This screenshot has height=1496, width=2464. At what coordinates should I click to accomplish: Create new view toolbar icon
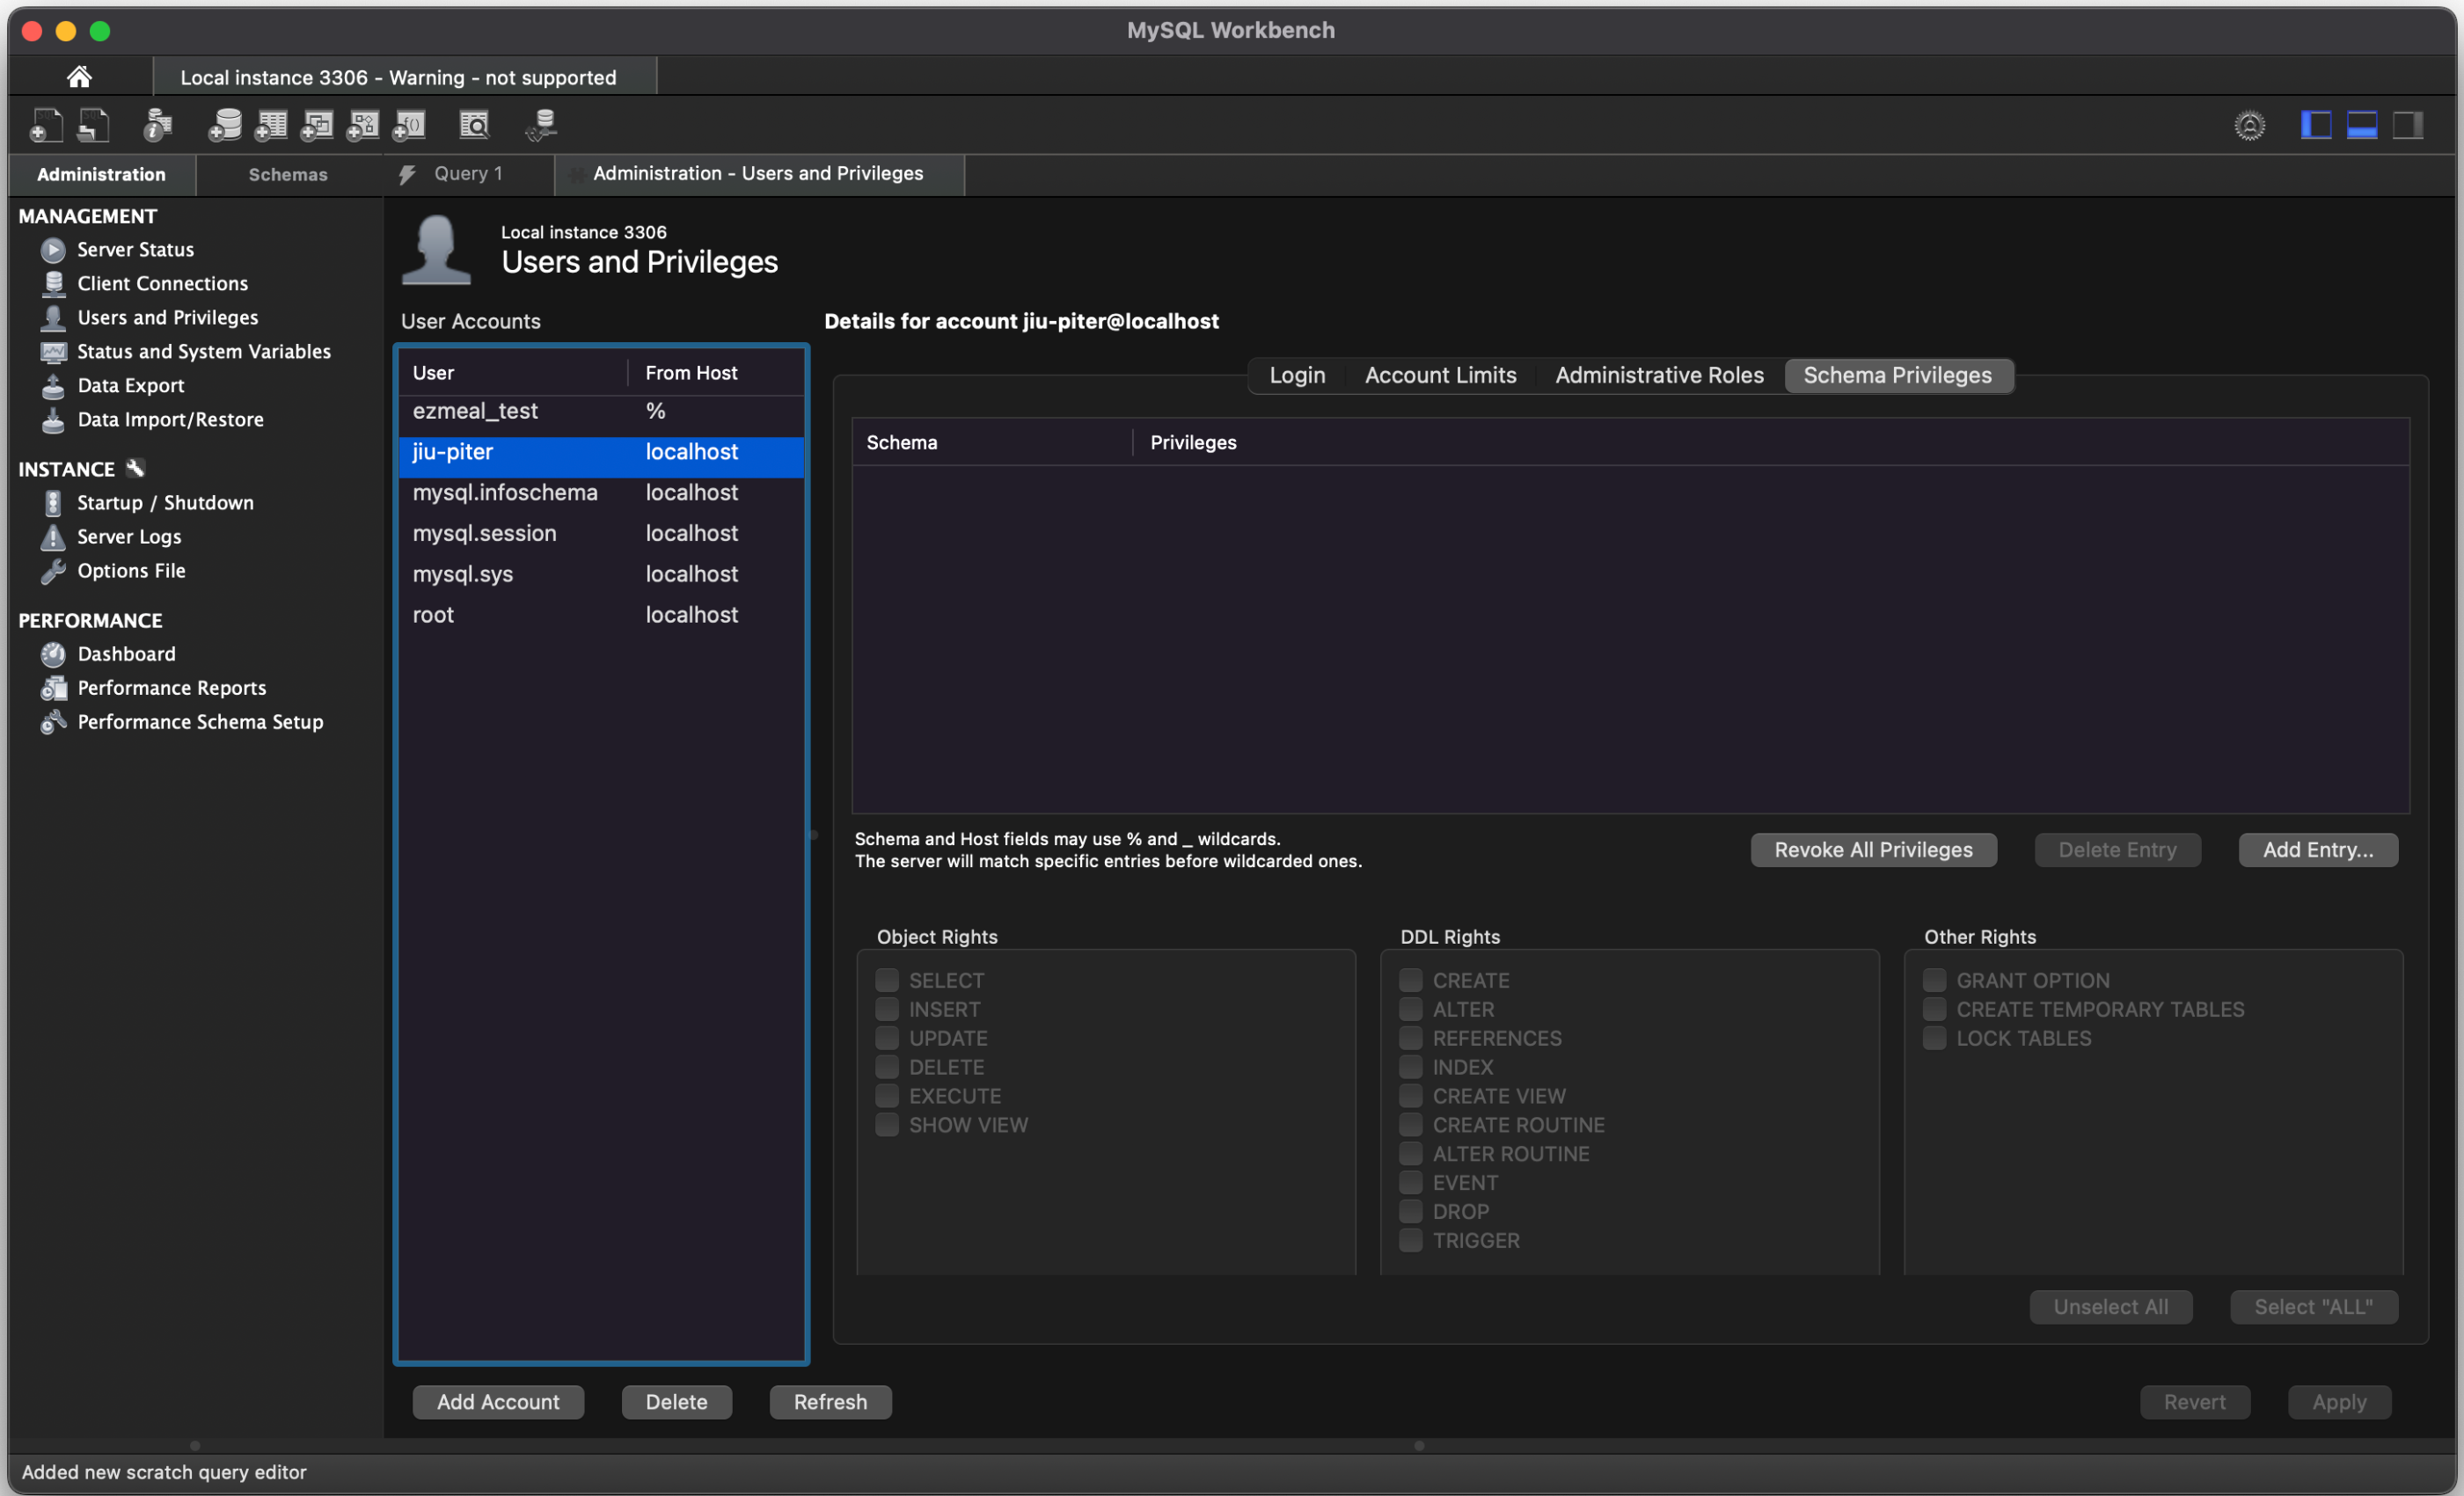pyautogui.click(x=316, y=125)
